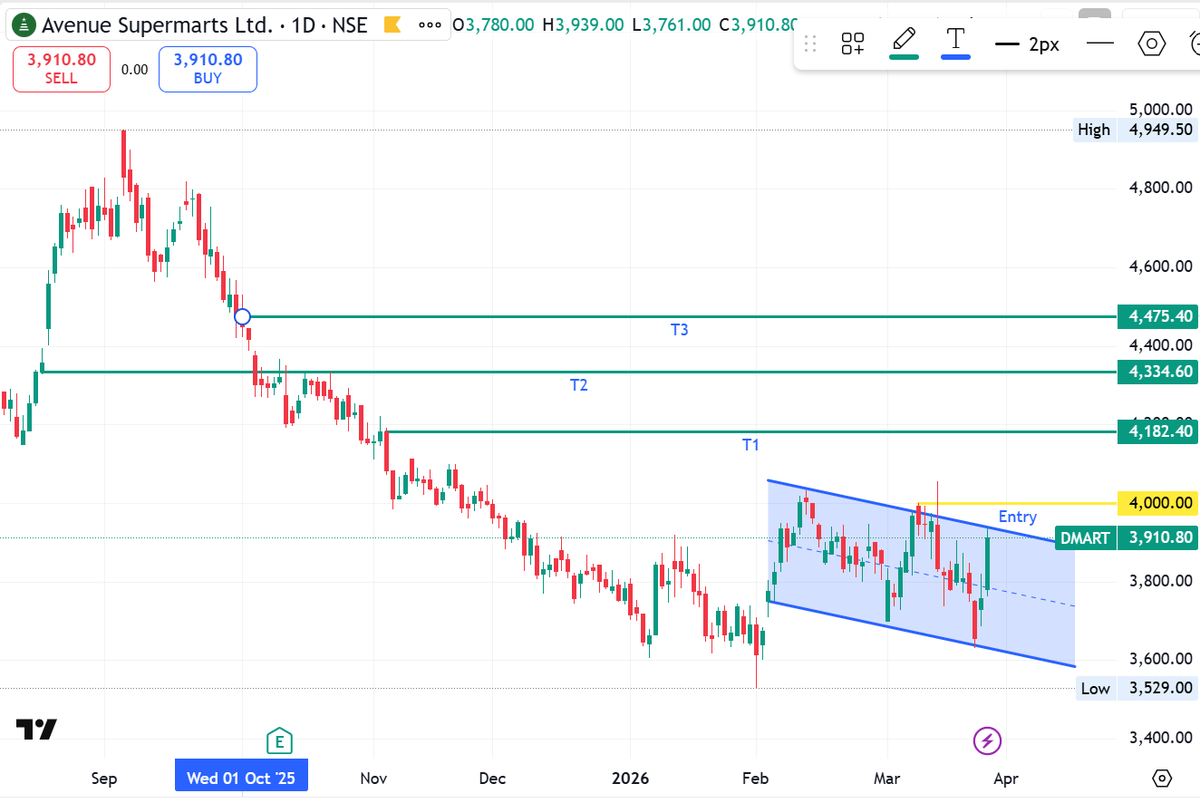Screen dimensions: 1200x803
Task: Click the Nov label on time axis
Action: tap(373, 778)
